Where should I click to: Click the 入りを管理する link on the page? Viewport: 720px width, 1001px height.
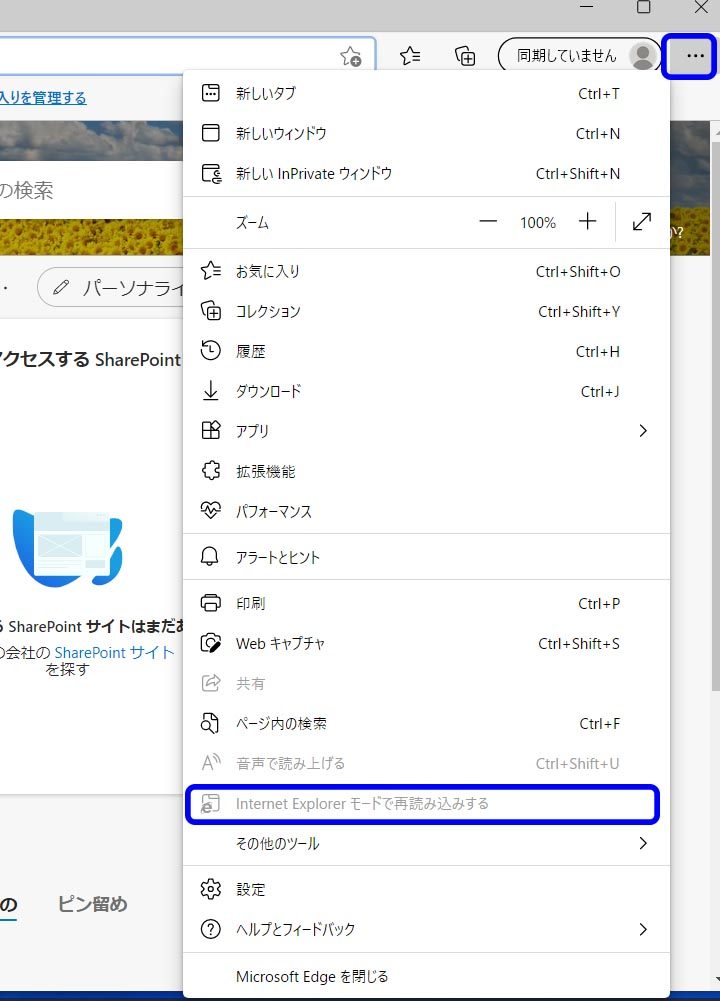[43, 98]
